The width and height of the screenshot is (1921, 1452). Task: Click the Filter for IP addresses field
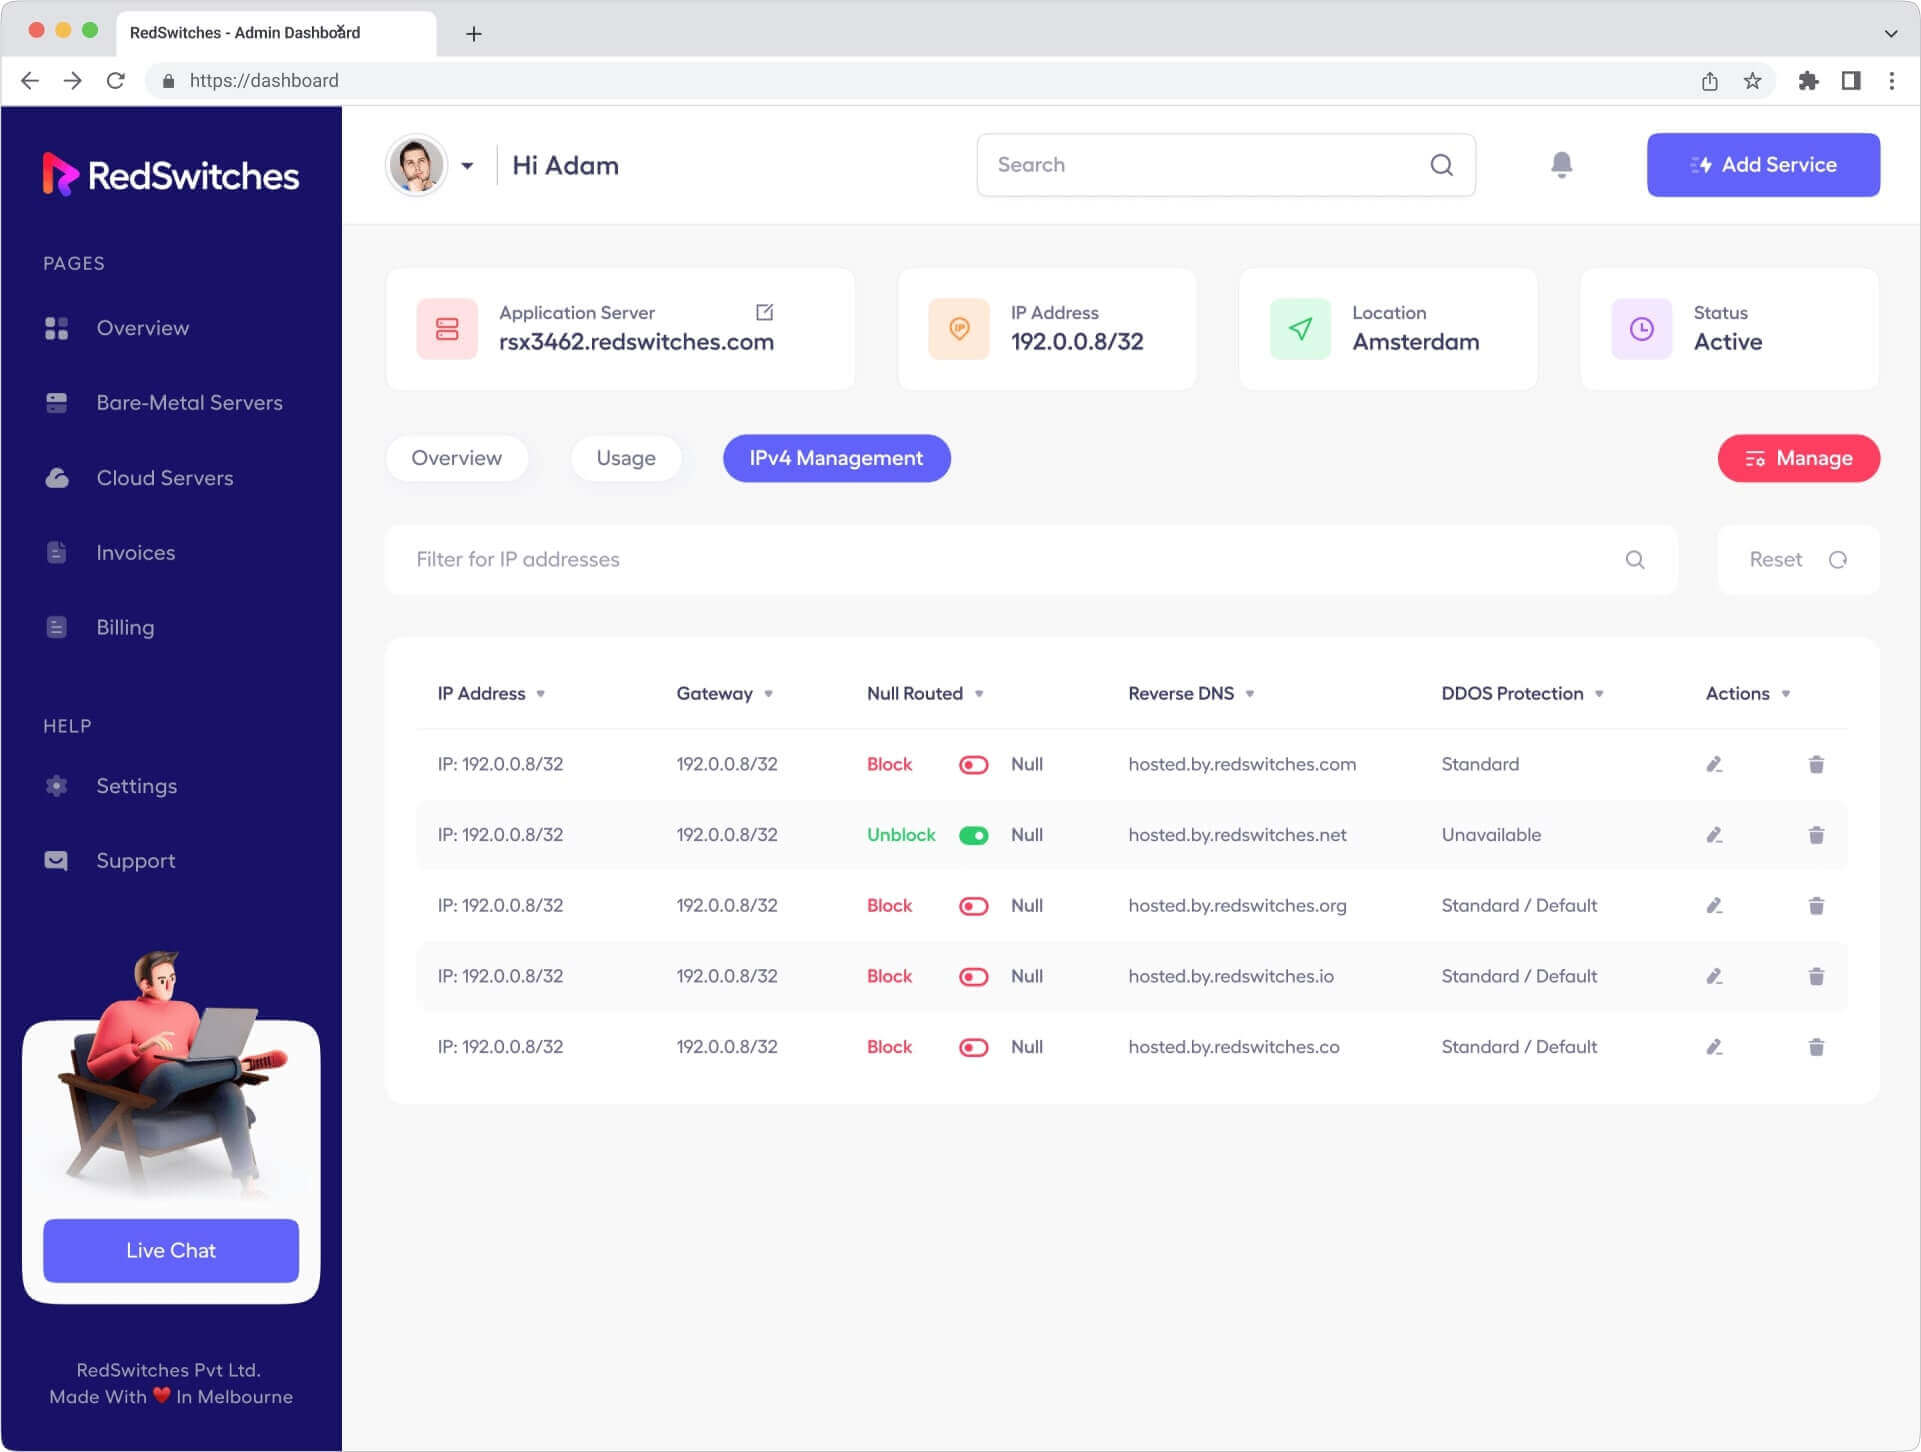[1031, 560]
